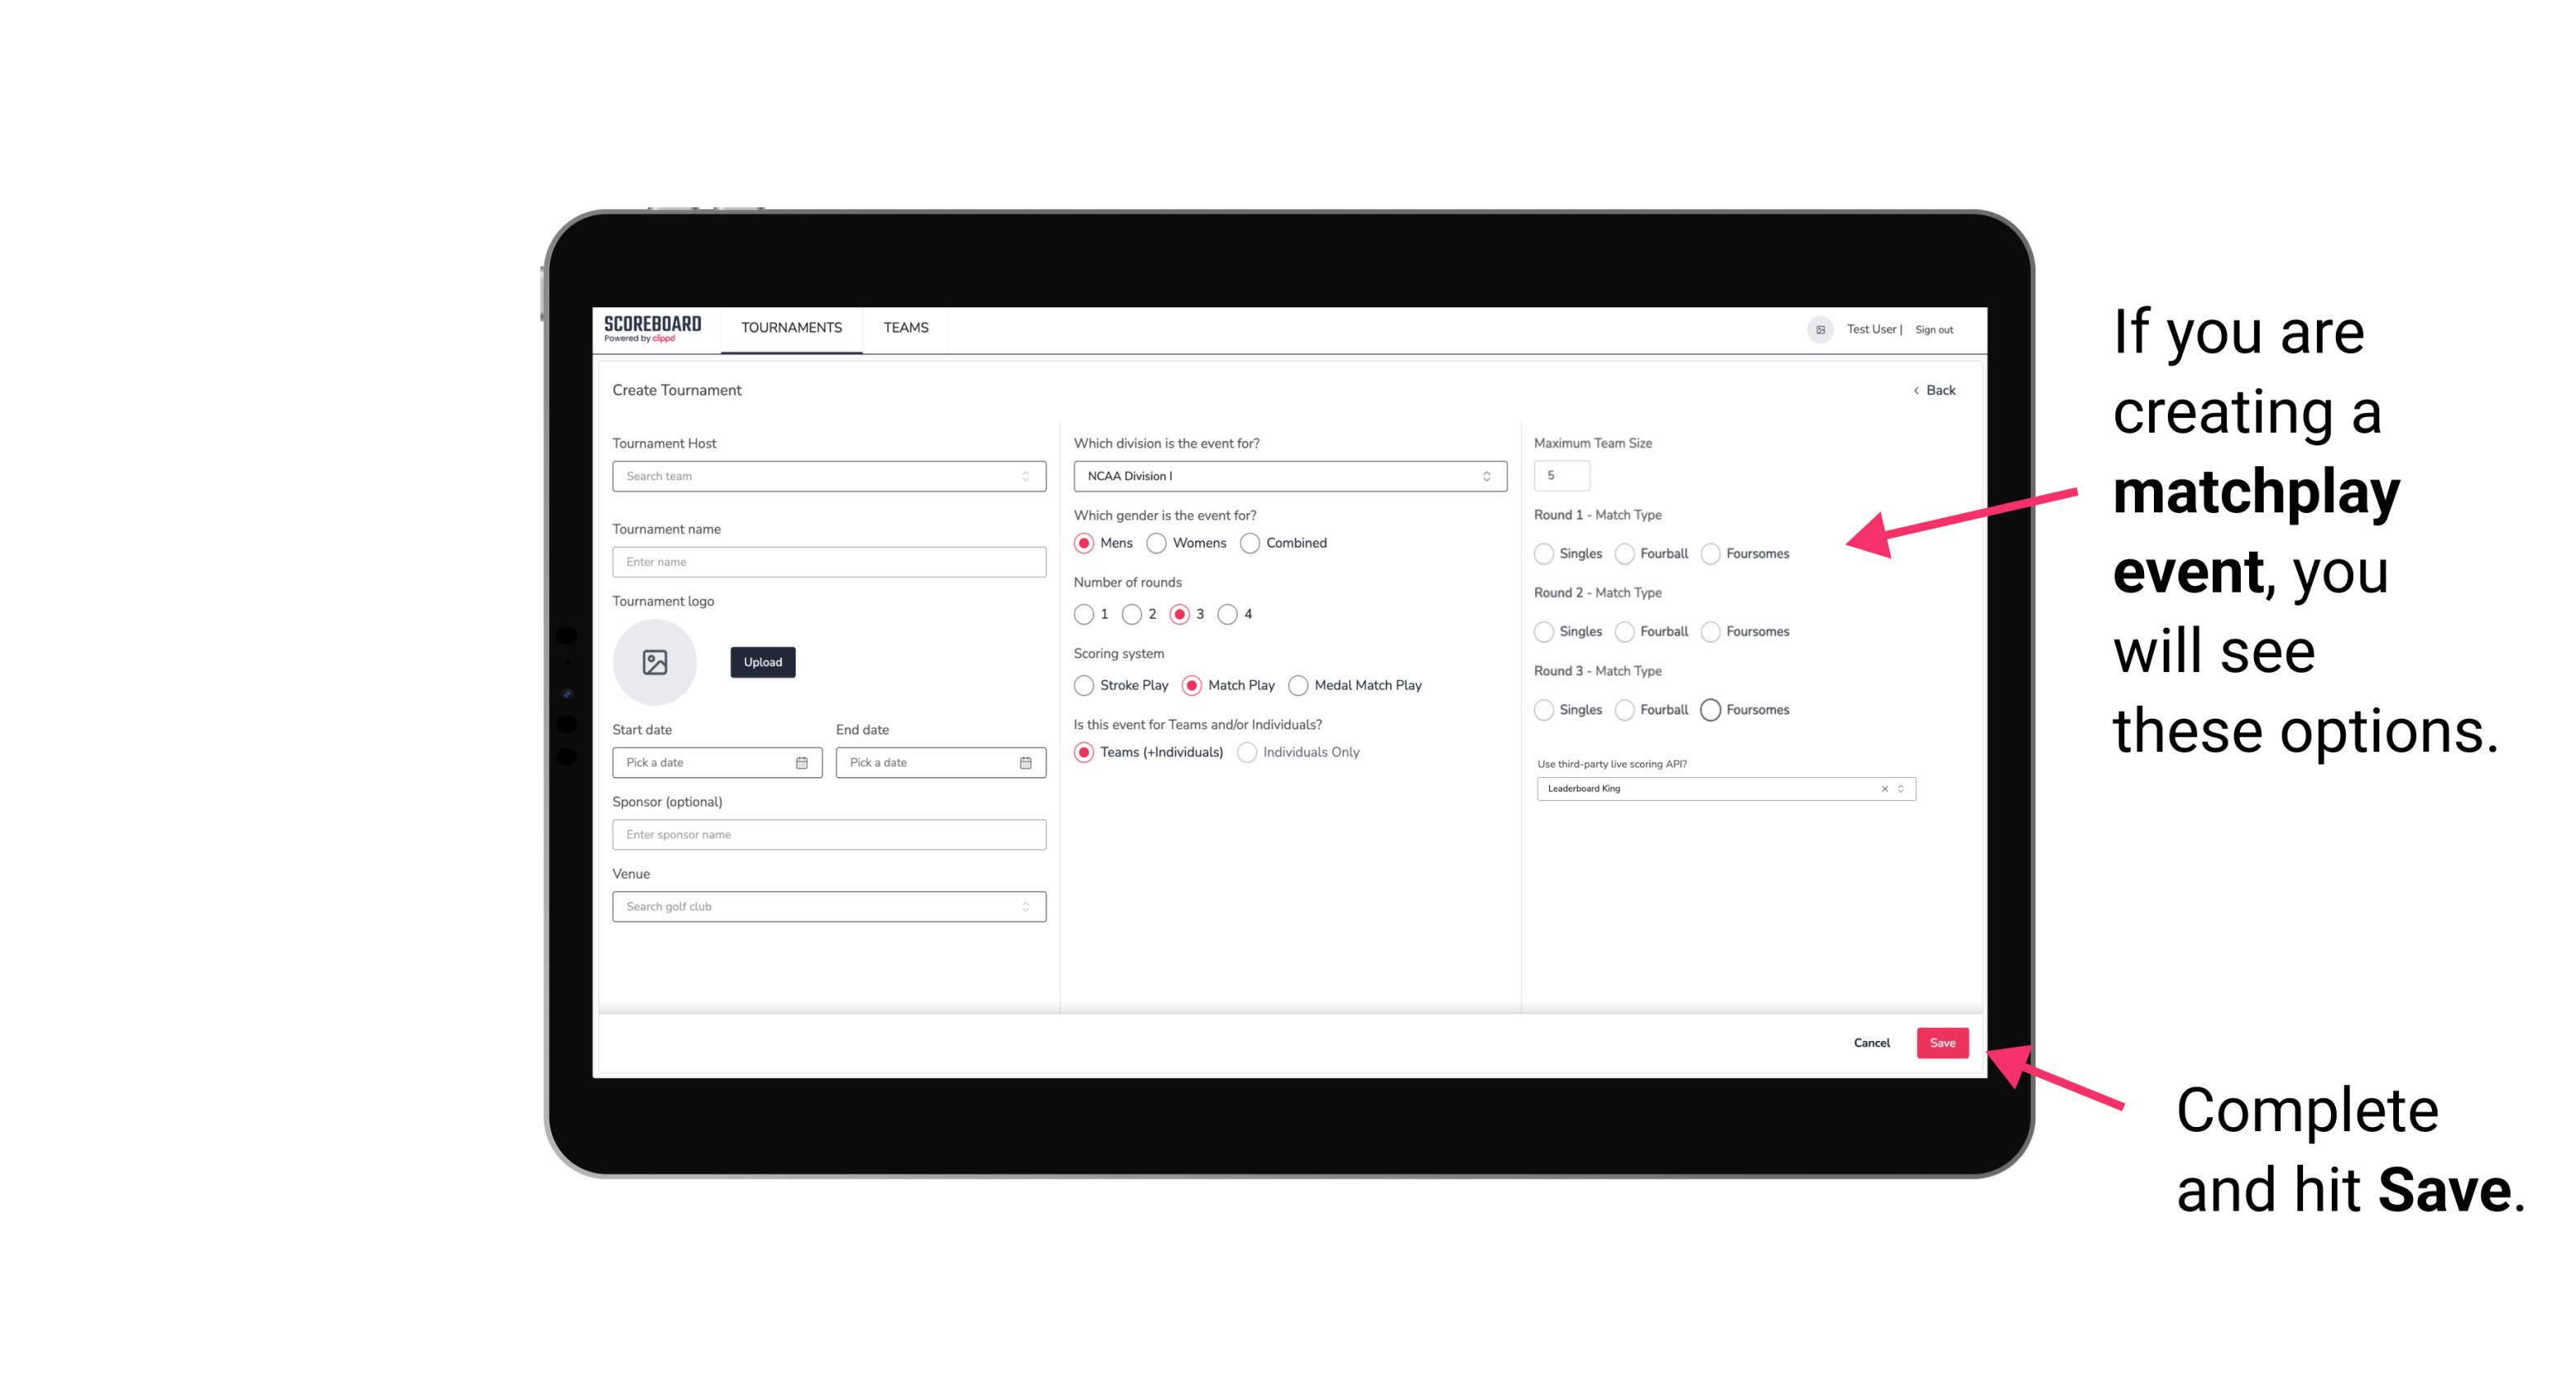Click the third-party API remove X icon
The height and width of the screenshot is (1386, 2576).
tap(1883, 787)
